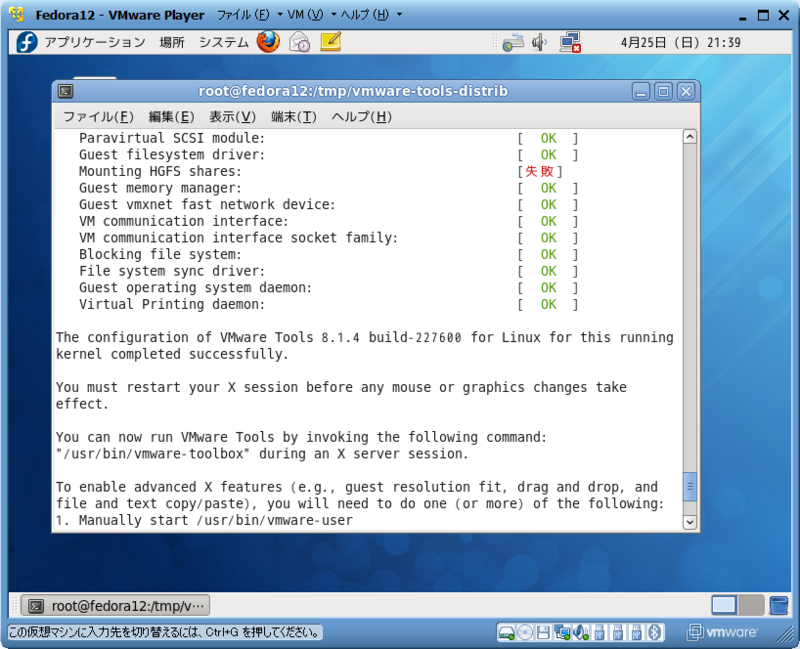Open the trash icon in bottom panel
The width and height of the screenshot is (800, 649).
pyautogui.click(x=779, y=606)
